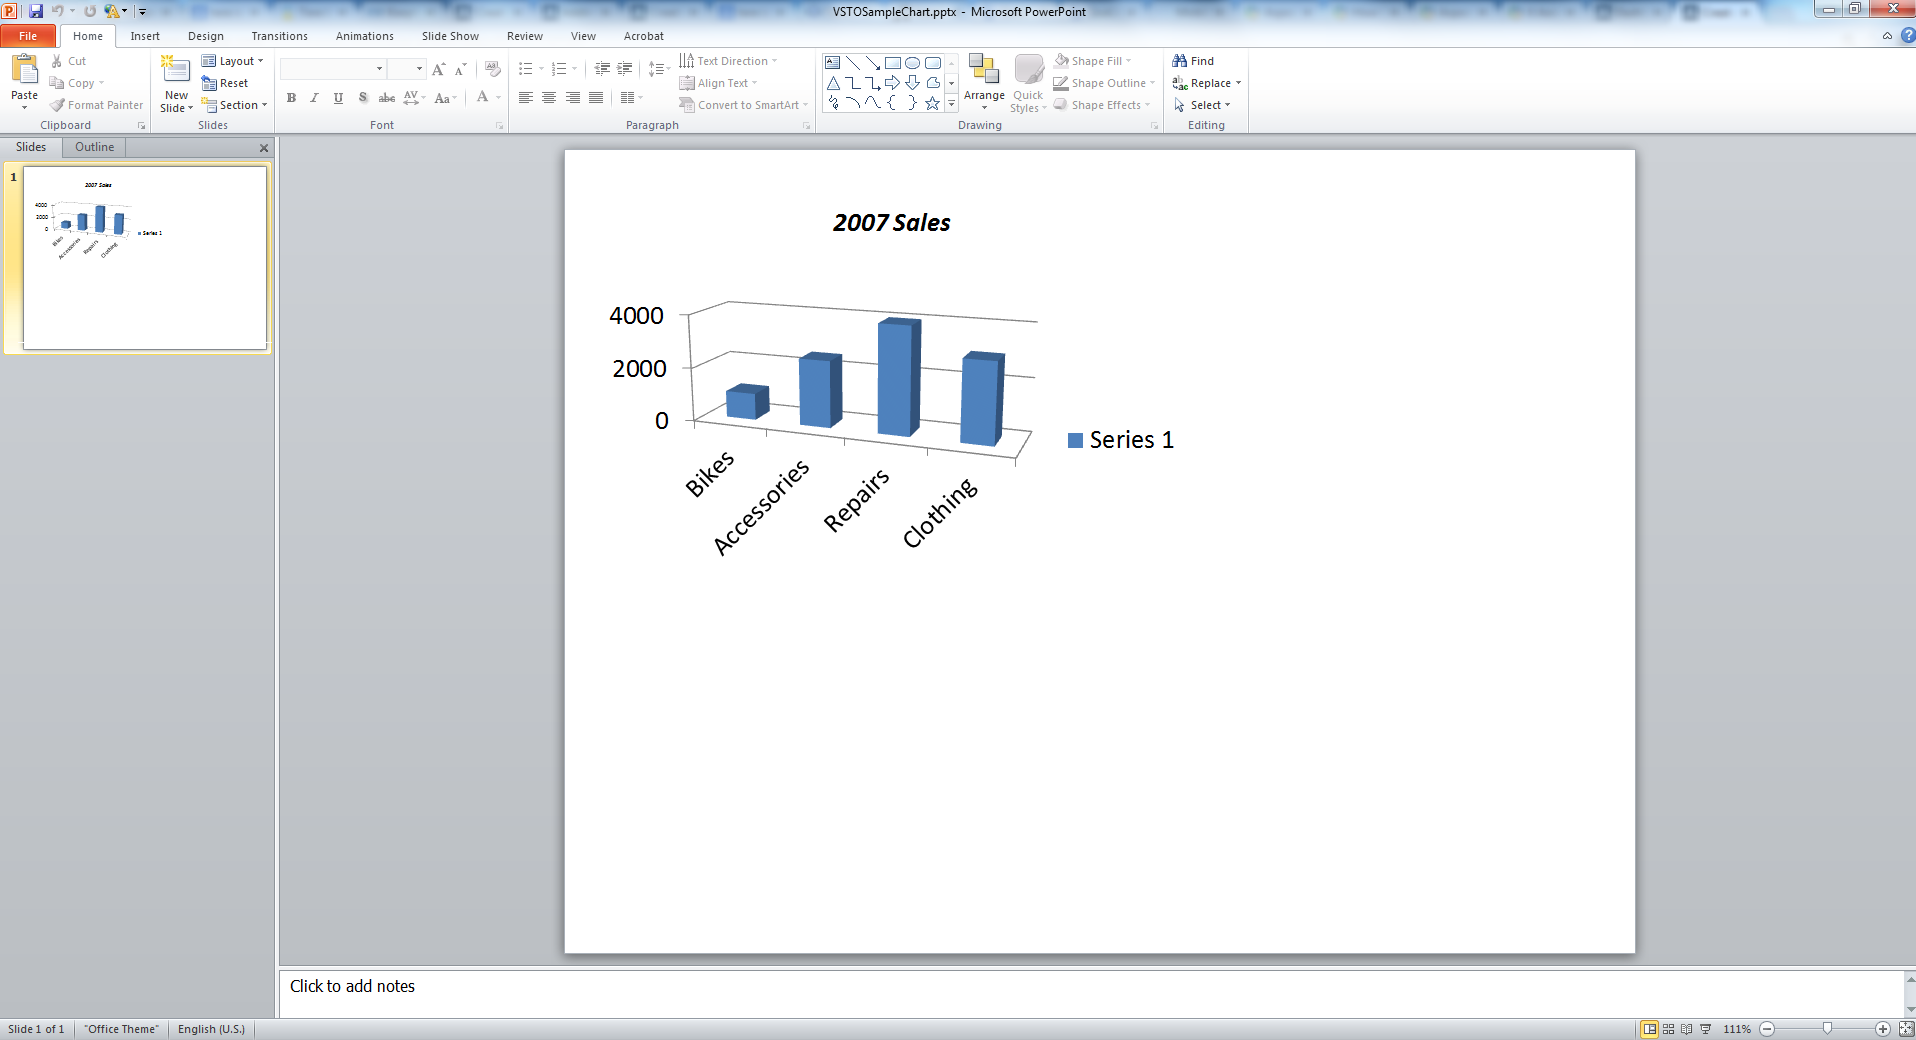Zoom out with the minus button
The height and width of the screenshot is (1040, 1916).
(x=1767, y=1029)
